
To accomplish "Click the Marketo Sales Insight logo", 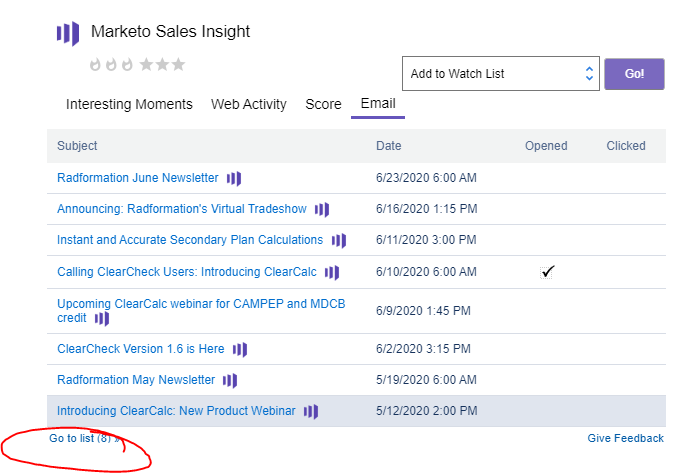I will [68, 33].
